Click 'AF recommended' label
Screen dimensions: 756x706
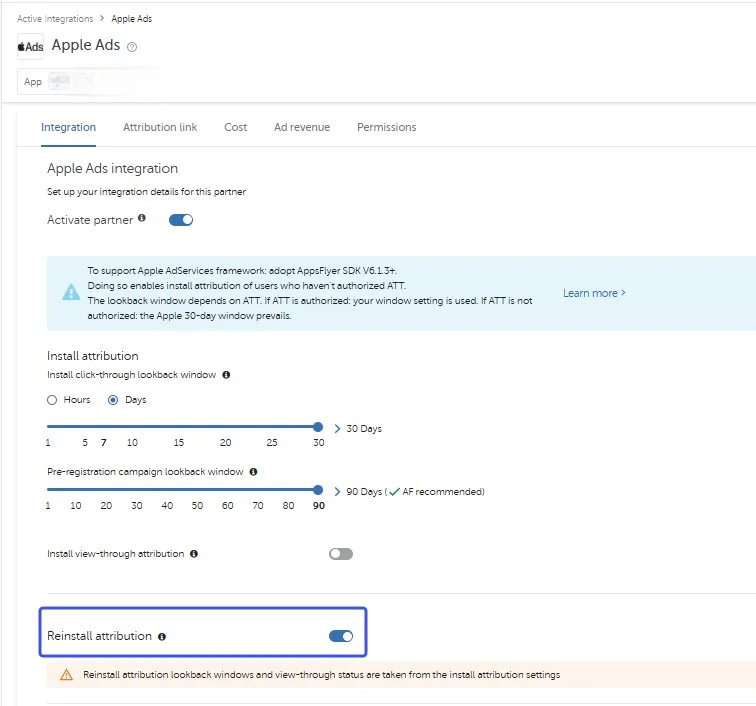click(x=443, y=491)
